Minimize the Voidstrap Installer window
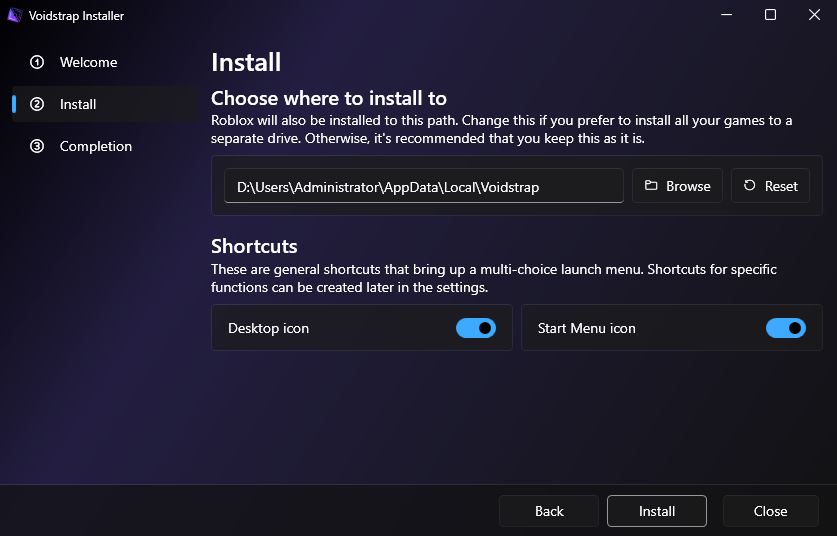 pos(727,15)
